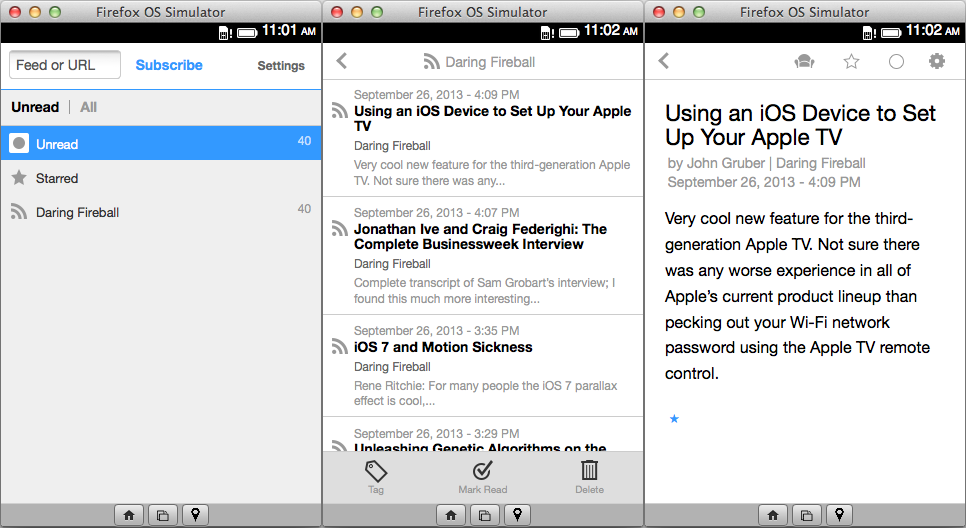Image resolution: width=966 pixels, height=528 pixels.
Task: Click the Home button in left simulator
Action: (129, 515)
